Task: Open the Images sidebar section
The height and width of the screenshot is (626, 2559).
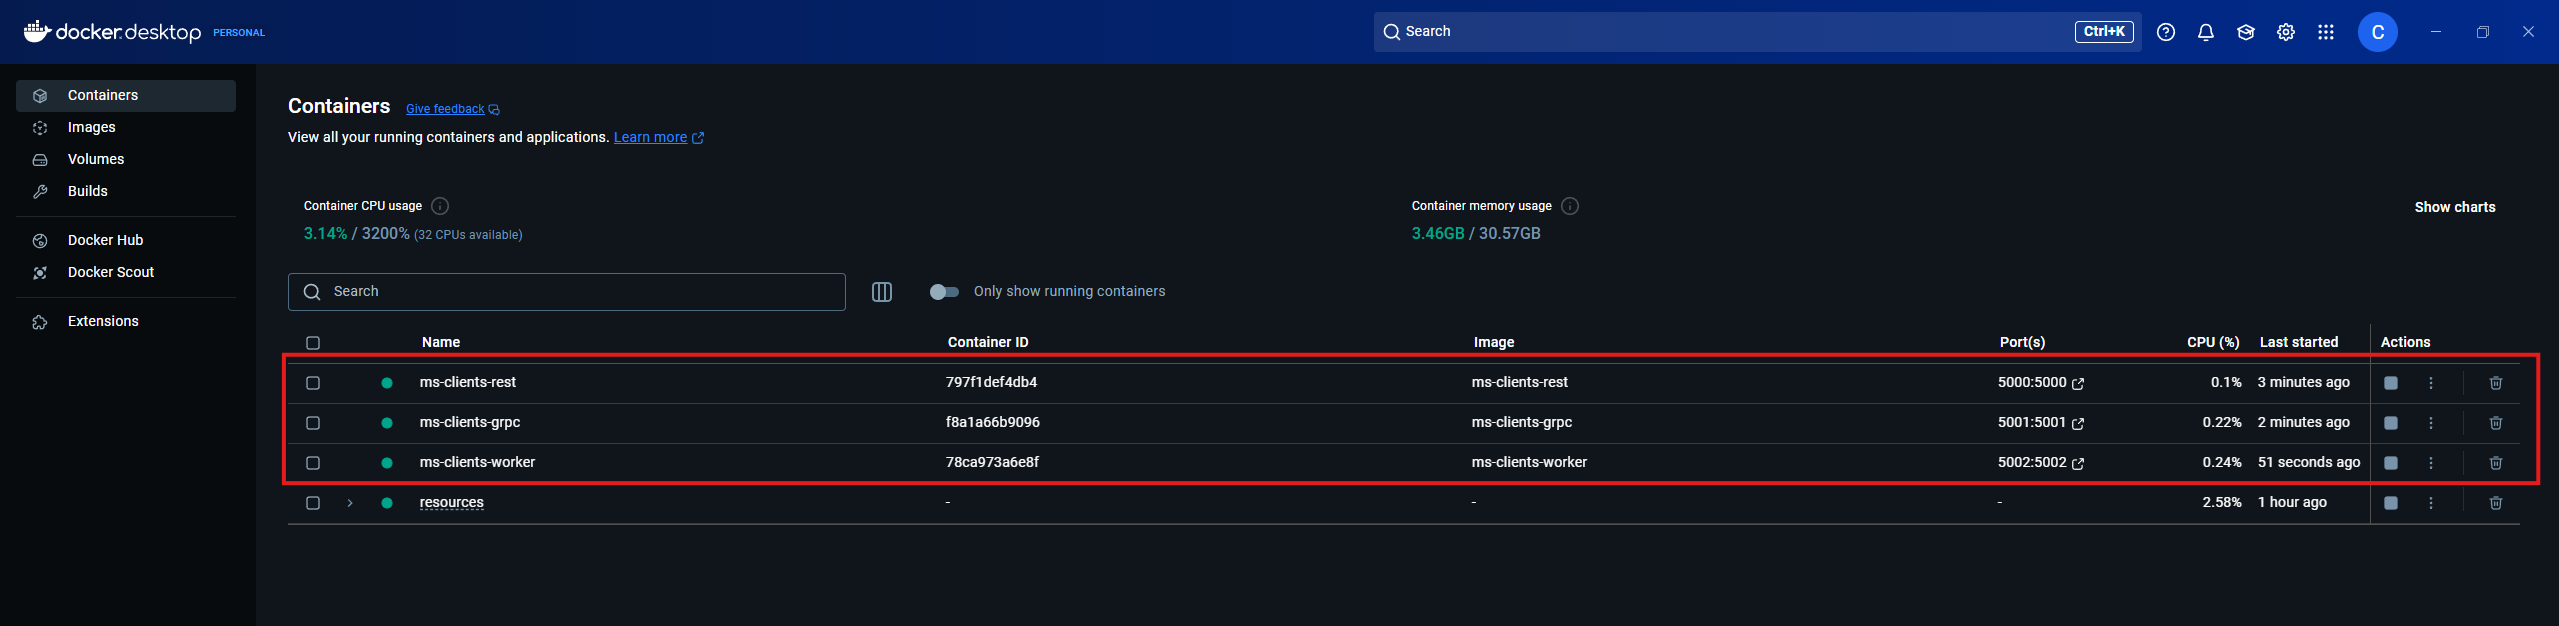Action: pyautogui.click(x=126, y=128)
